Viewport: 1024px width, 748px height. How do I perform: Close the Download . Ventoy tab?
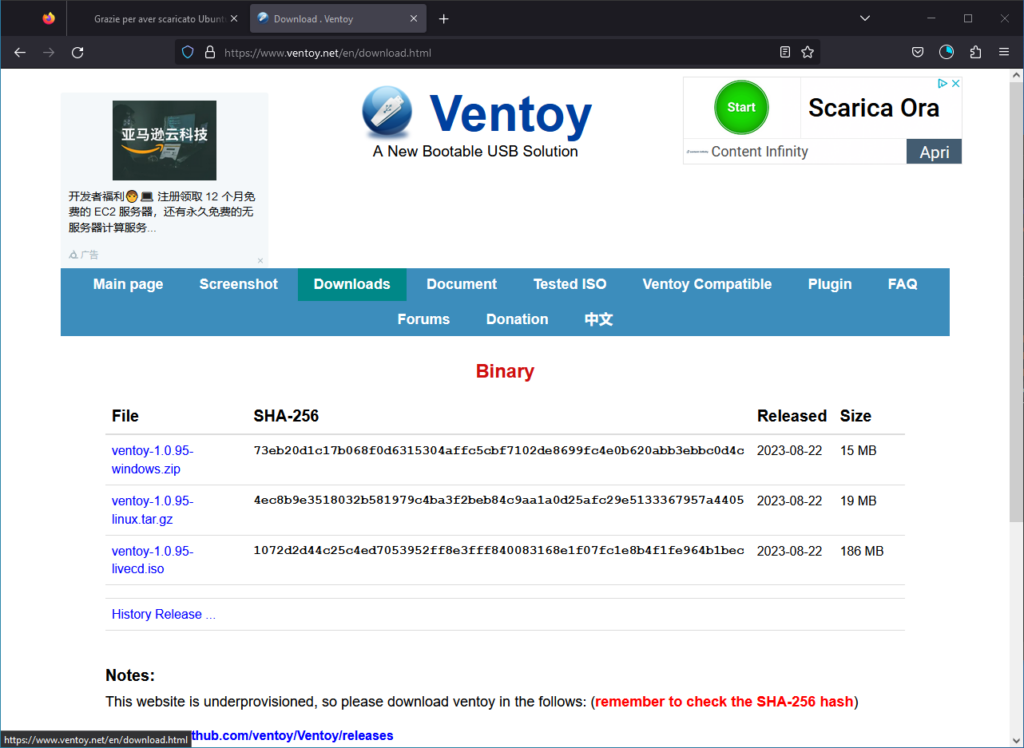[413, 19]
